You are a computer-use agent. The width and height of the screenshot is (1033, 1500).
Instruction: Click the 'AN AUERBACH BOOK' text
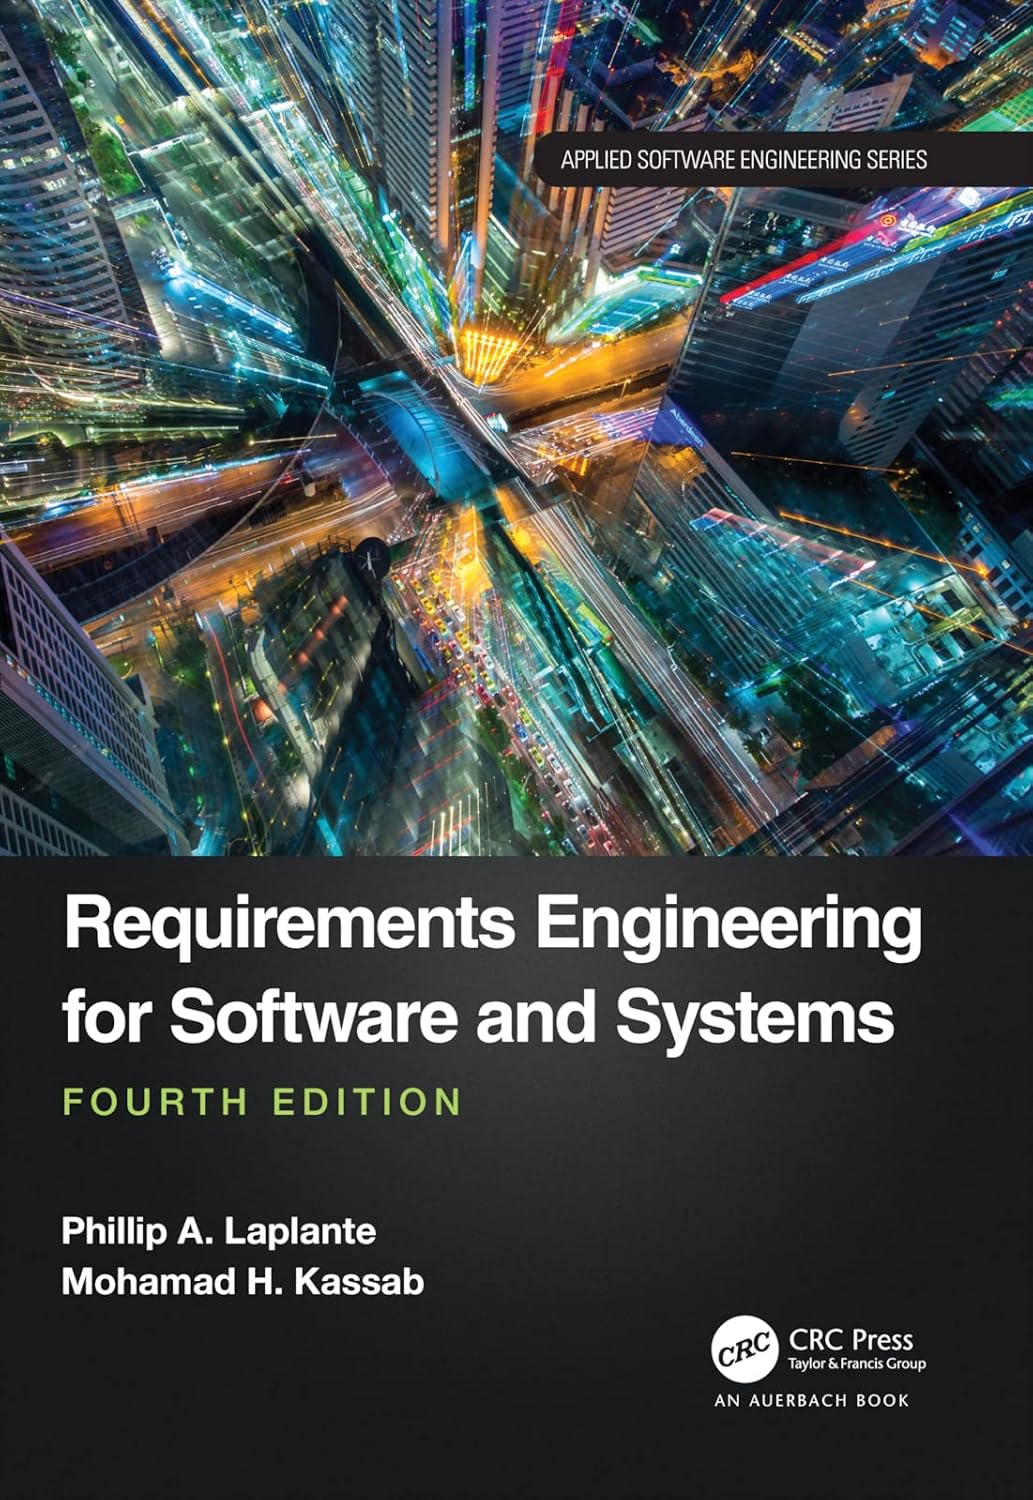point(812,1400)
